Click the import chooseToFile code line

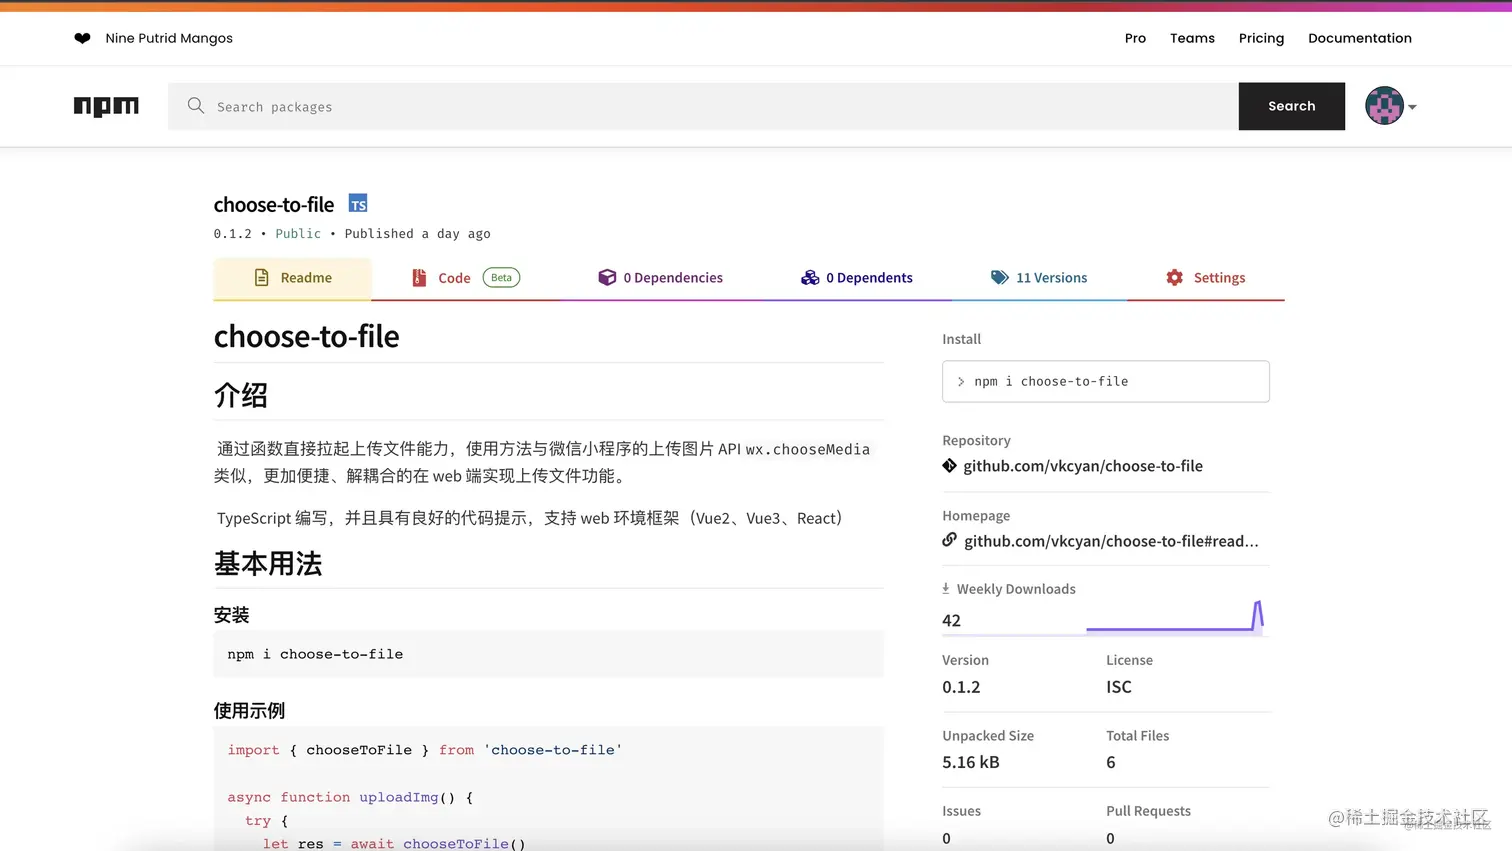pos(425,750)
